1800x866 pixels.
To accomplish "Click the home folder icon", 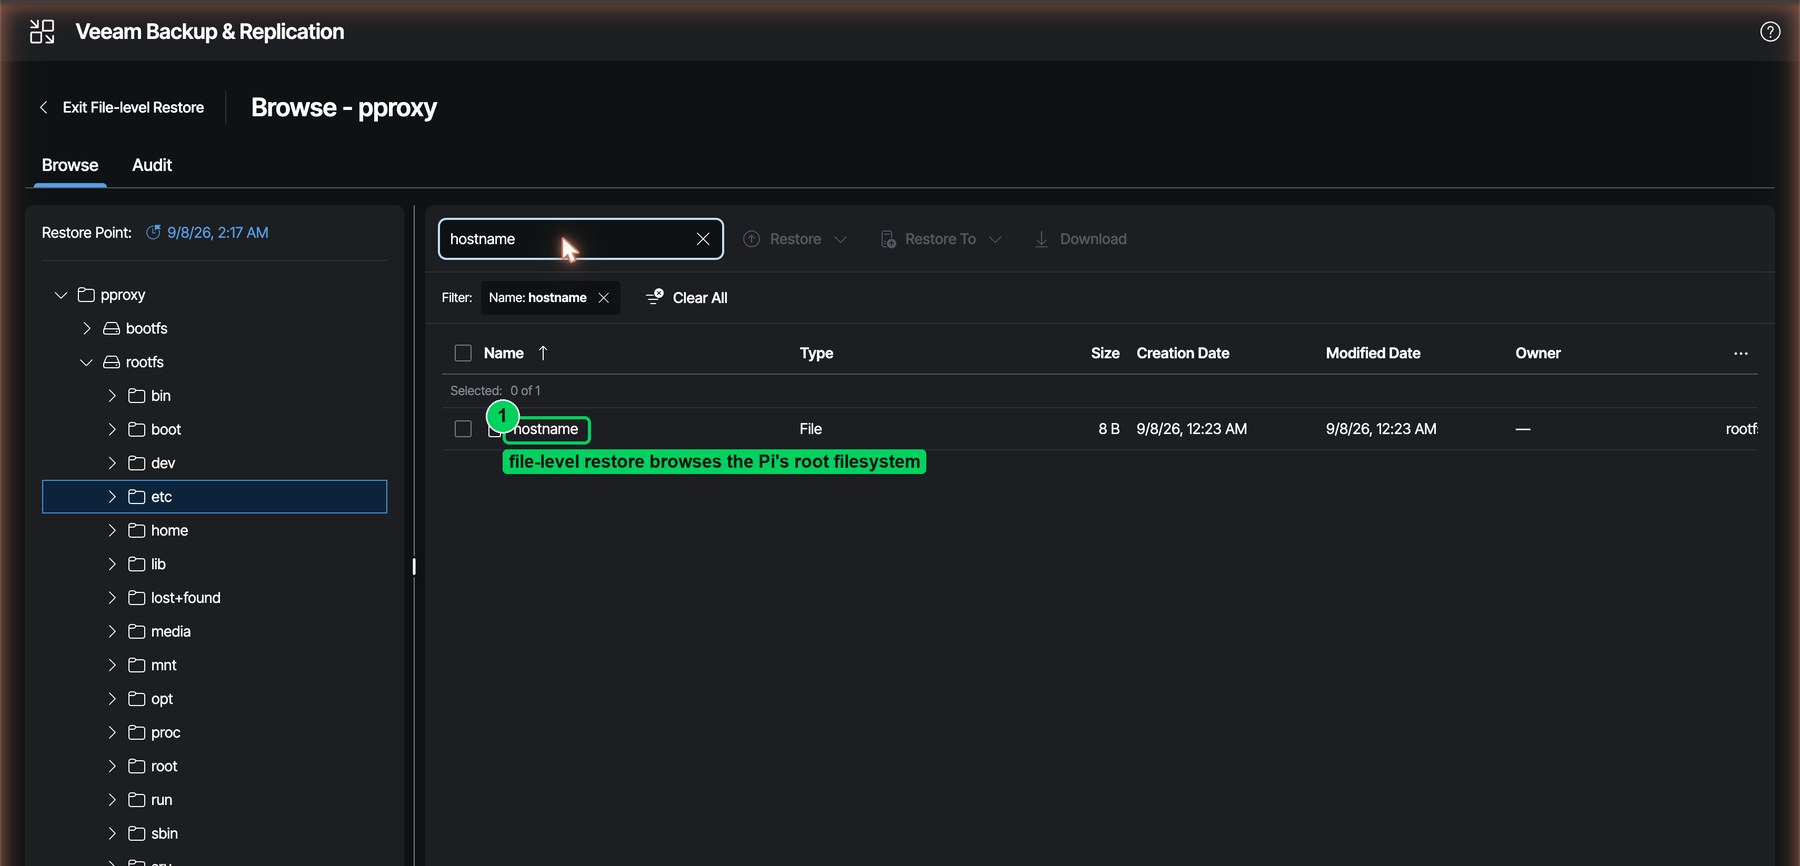I will coord(137,530).
